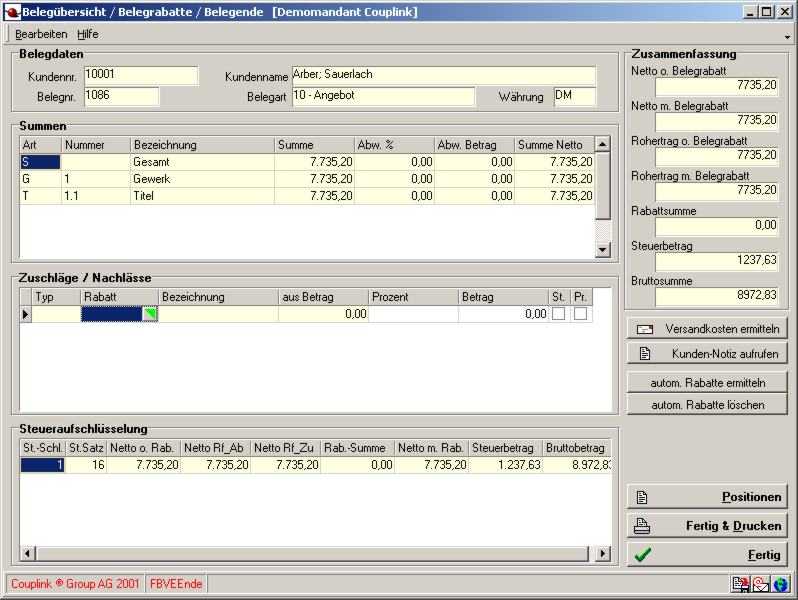Screen dimensions: 798x600
Task: Click the email envelope icon in status bar
Action: pyautogui.click(x=761, y=584)
